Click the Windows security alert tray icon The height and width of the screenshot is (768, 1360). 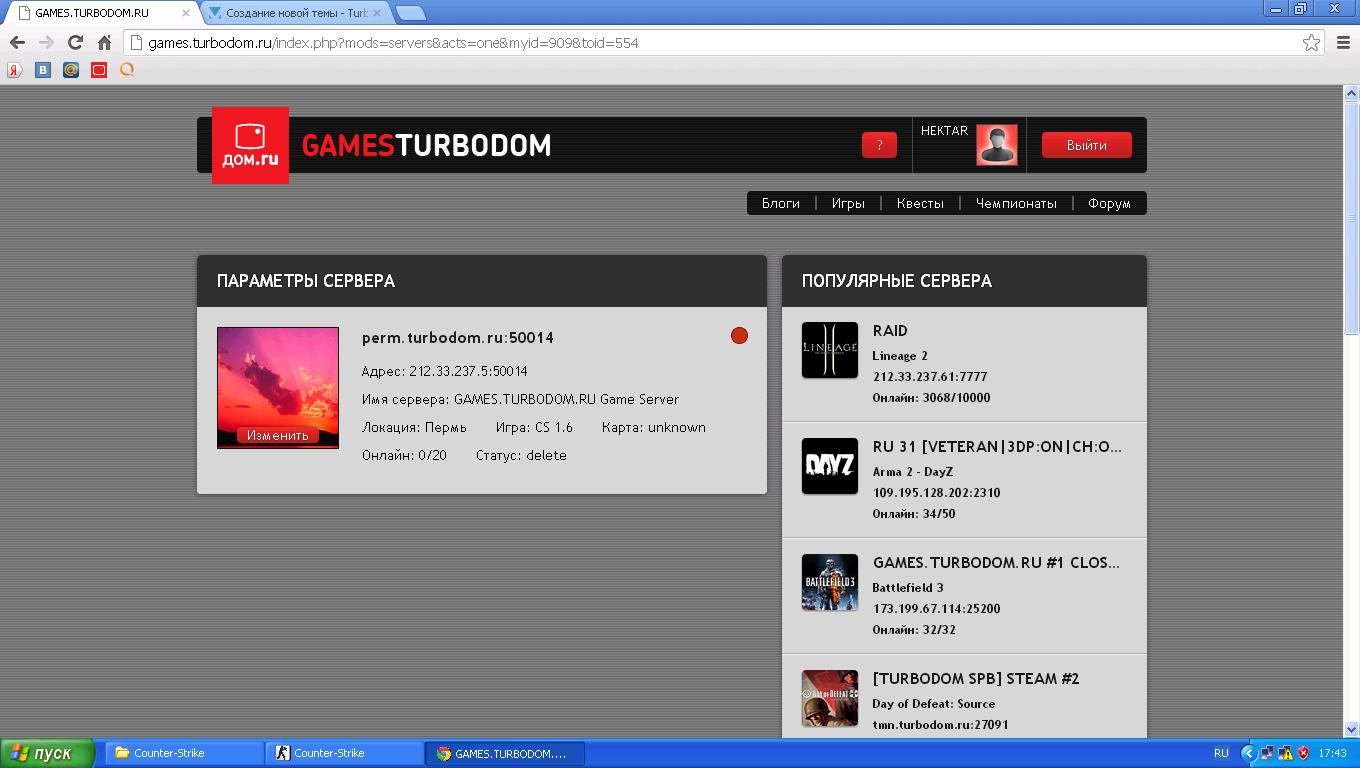(x=1303, y=753)
